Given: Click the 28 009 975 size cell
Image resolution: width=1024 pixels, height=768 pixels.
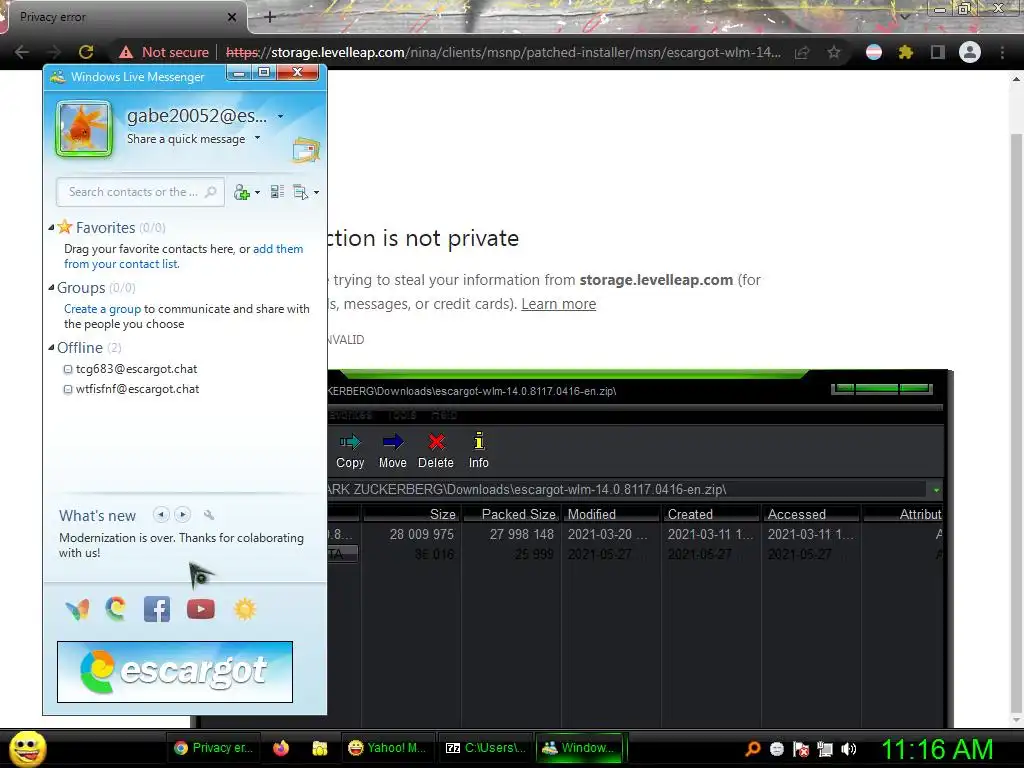Looking at the screenshot, I should click(421, 534).
